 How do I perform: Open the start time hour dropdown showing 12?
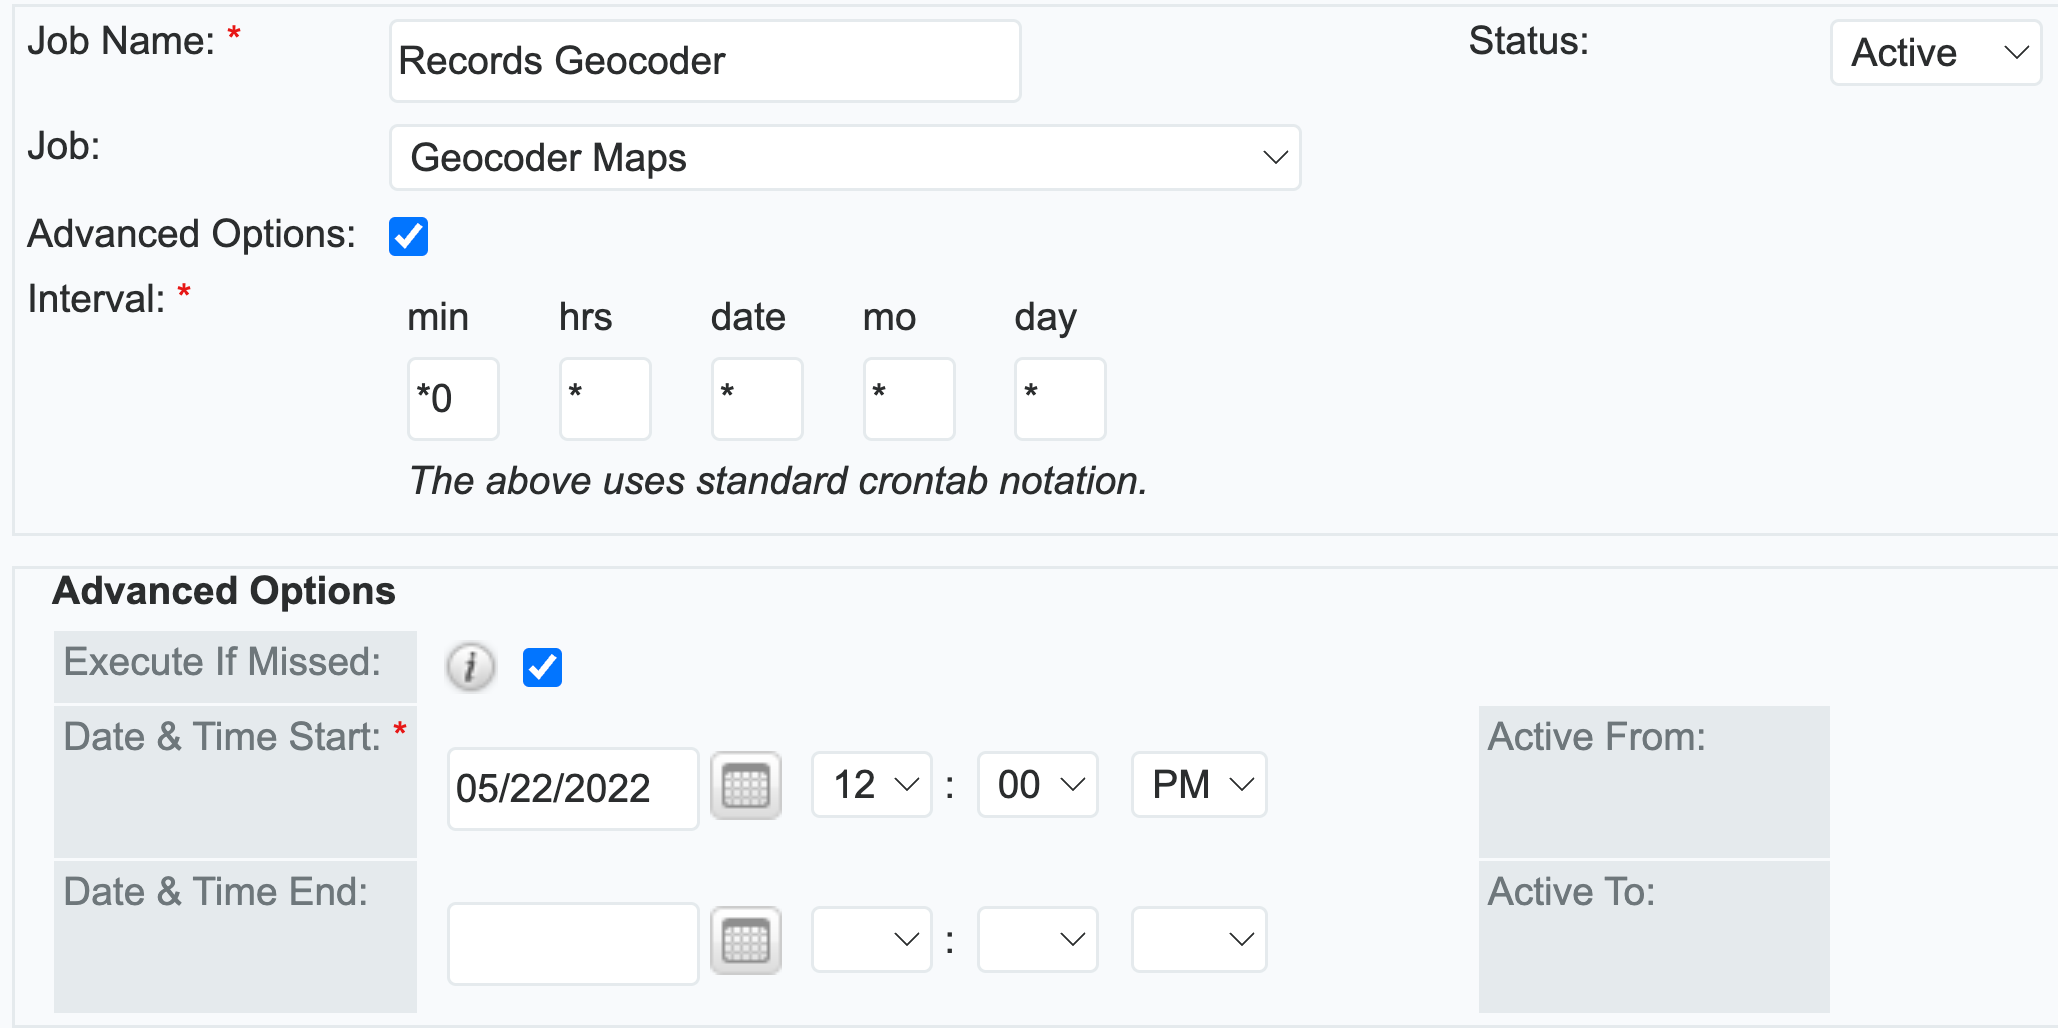(870, 785)
